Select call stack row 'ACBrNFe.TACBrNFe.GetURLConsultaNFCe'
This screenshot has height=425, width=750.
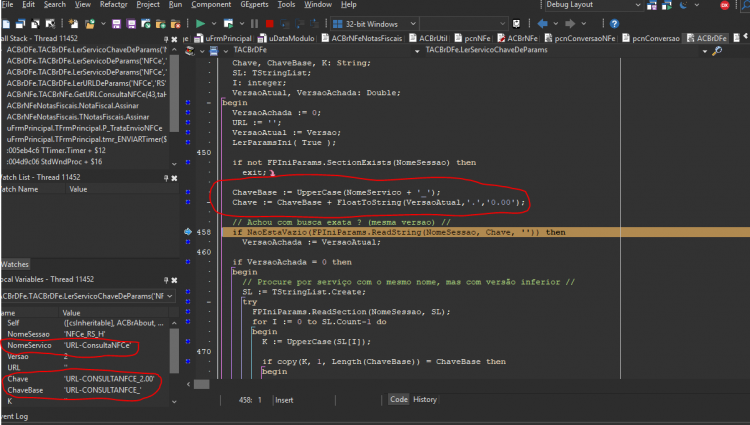tap(86, 94)
